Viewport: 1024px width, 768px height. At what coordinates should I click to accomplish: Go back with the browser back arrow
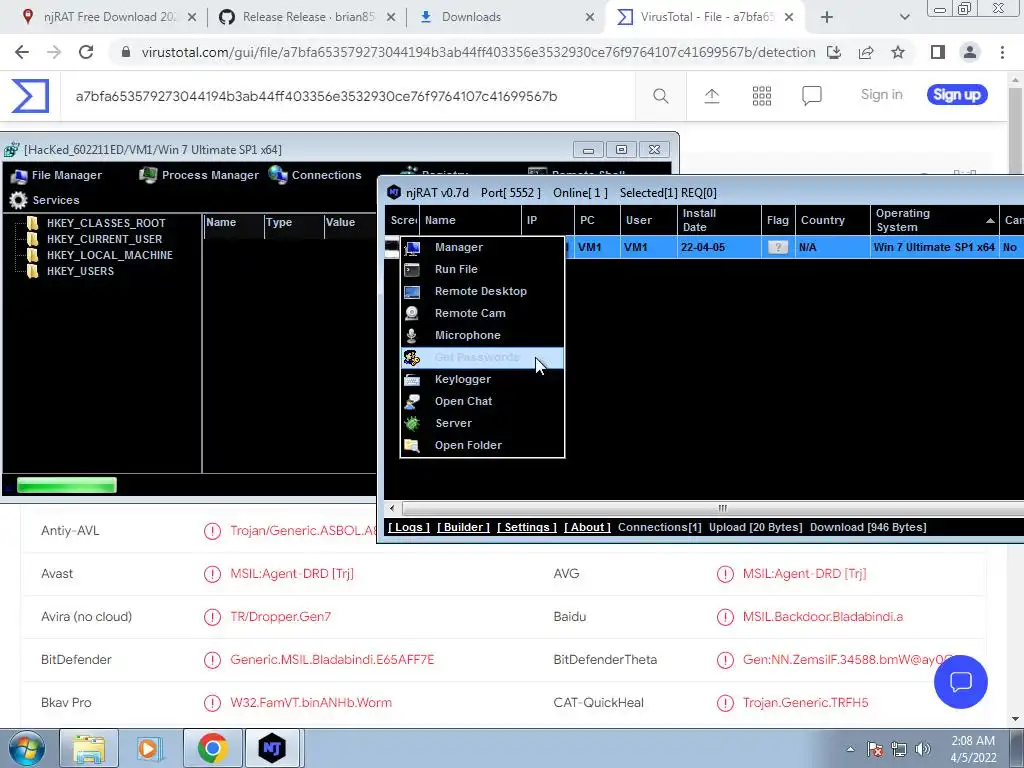click(22, 52)
